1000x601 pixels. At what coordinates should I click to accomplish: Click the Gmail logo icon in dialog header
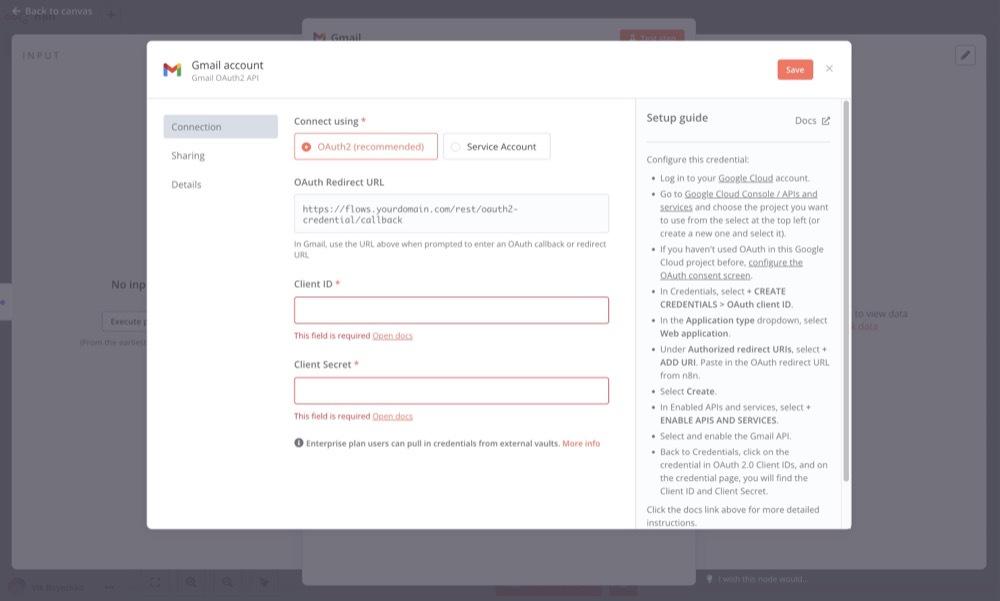pos(172,70)
